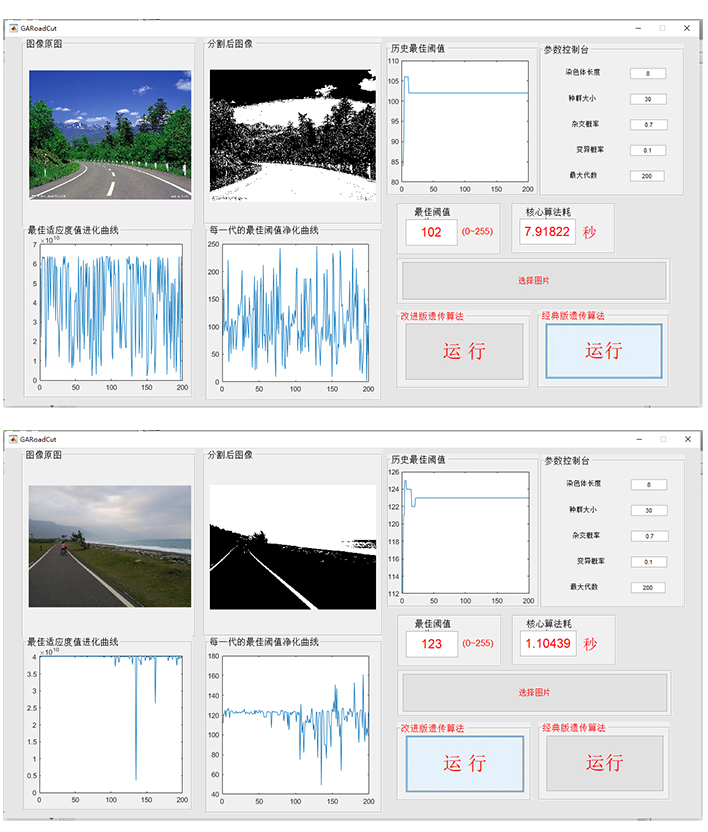Click the algorithm time field showing 7.91822
Image resolution: width=708 pixels, height=832 pixels.
(x=547, y=232)
